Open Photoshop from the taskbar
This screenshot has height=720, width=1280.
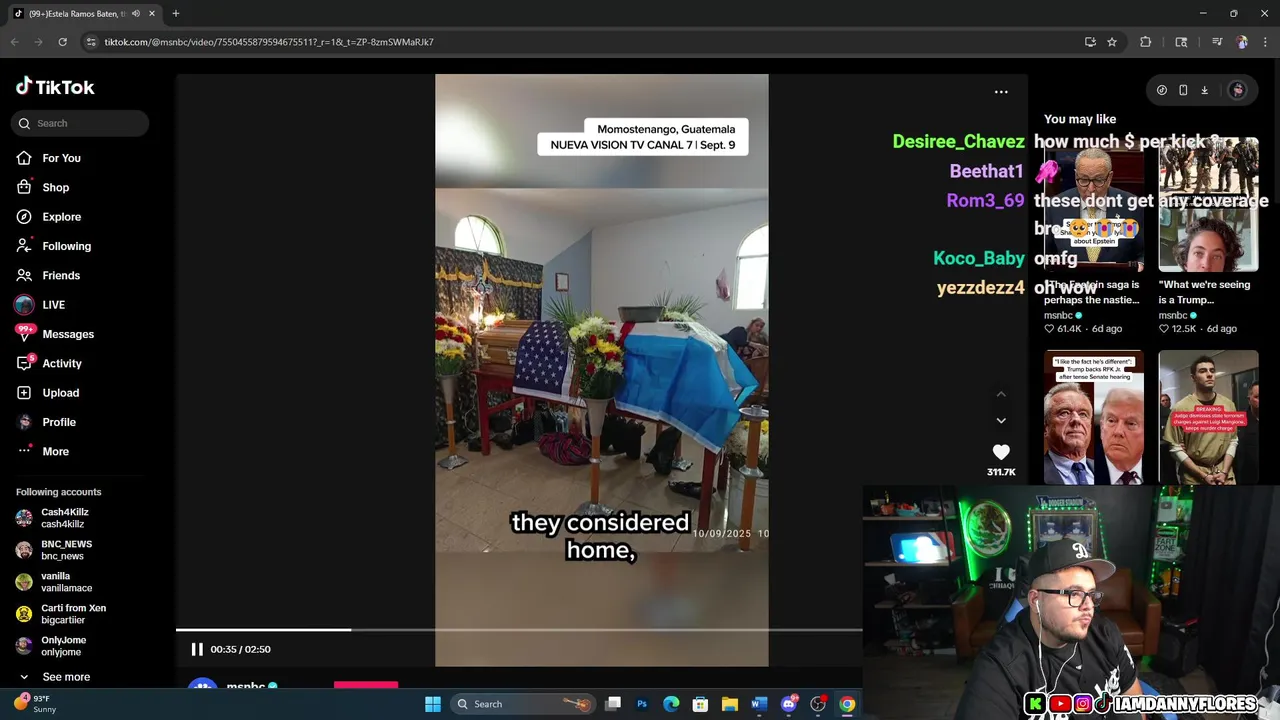(x=642, y=704)
